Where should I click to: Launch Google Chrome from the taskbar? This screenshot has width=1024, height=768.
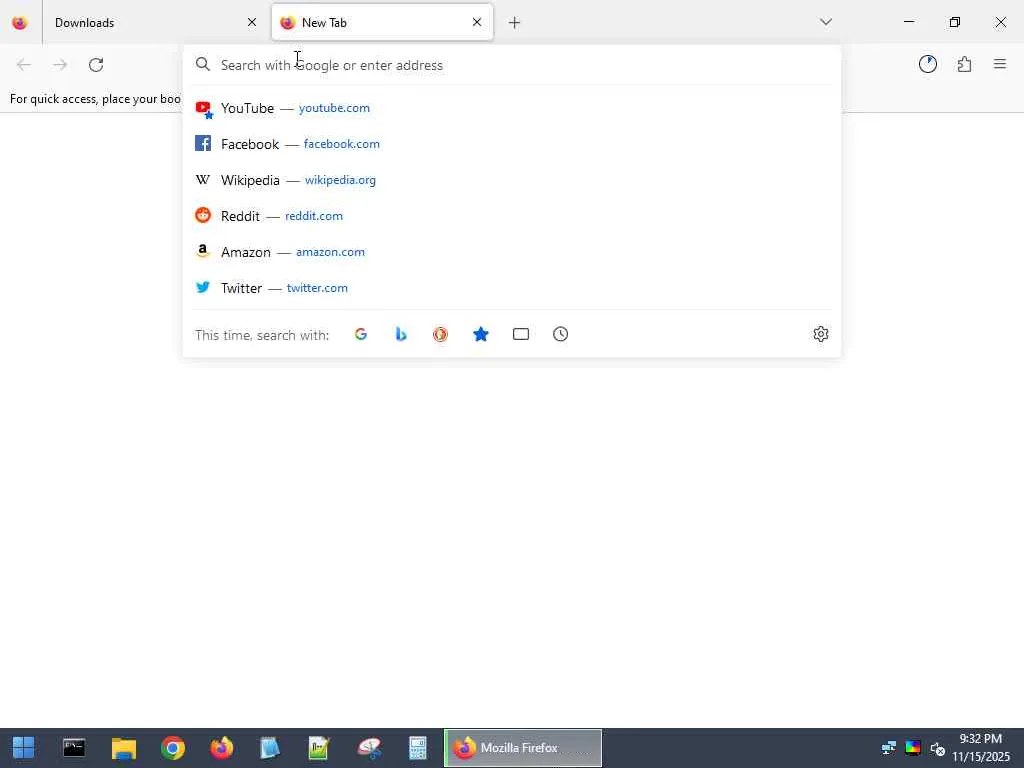pyautogui.click(x=173, y=748)
